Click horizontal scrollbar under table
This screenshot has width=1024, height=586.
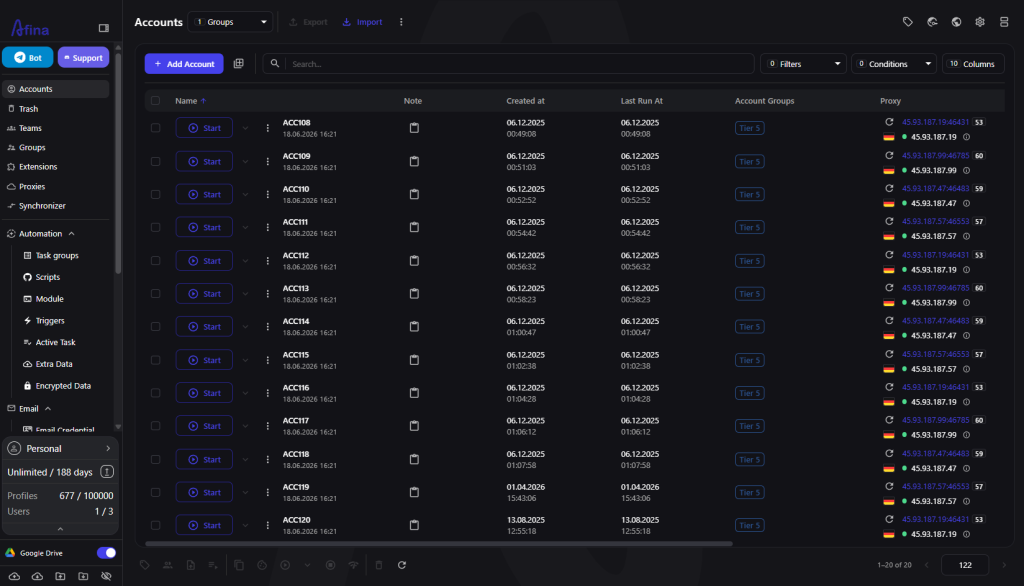[439, 544]
